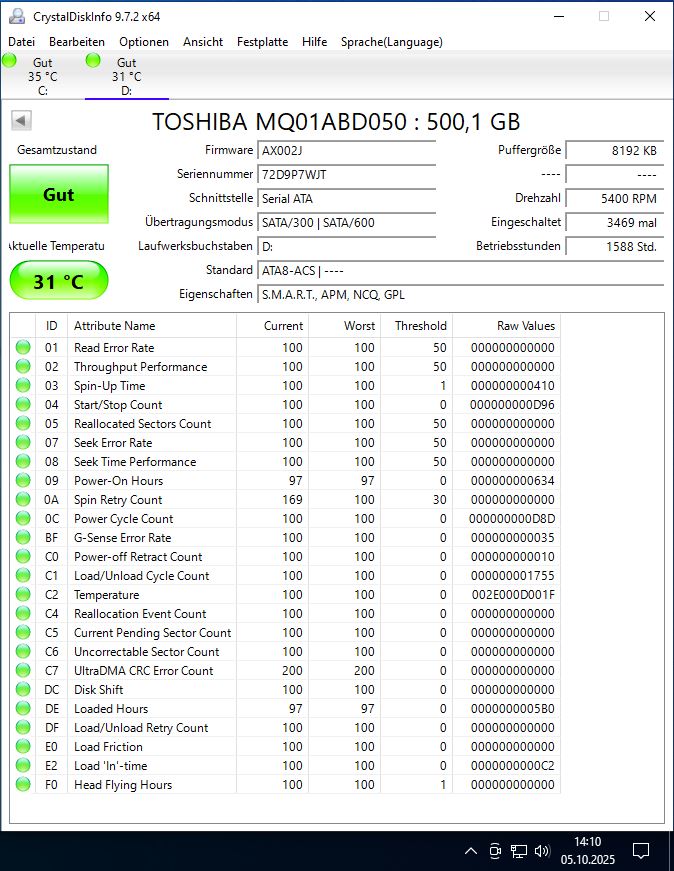Viewport: 674px width, 871px height.
Task: Open the Sprache(Language) menu
Action: point(392,42)
